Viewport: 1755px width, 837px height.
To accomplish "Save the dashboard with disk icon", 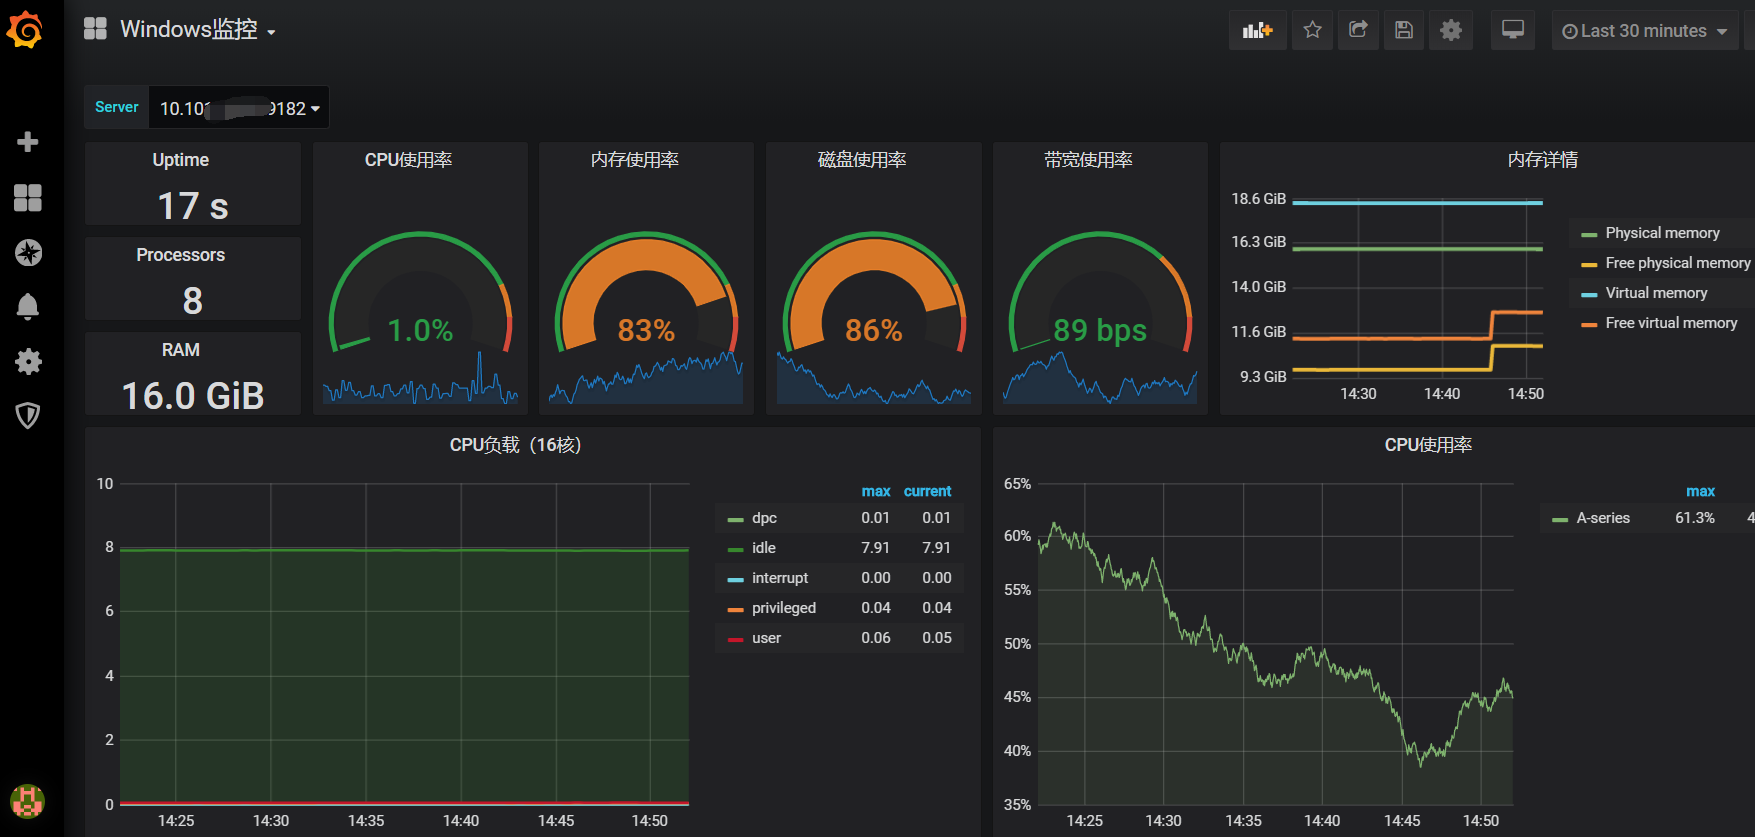I will 1404,31.
